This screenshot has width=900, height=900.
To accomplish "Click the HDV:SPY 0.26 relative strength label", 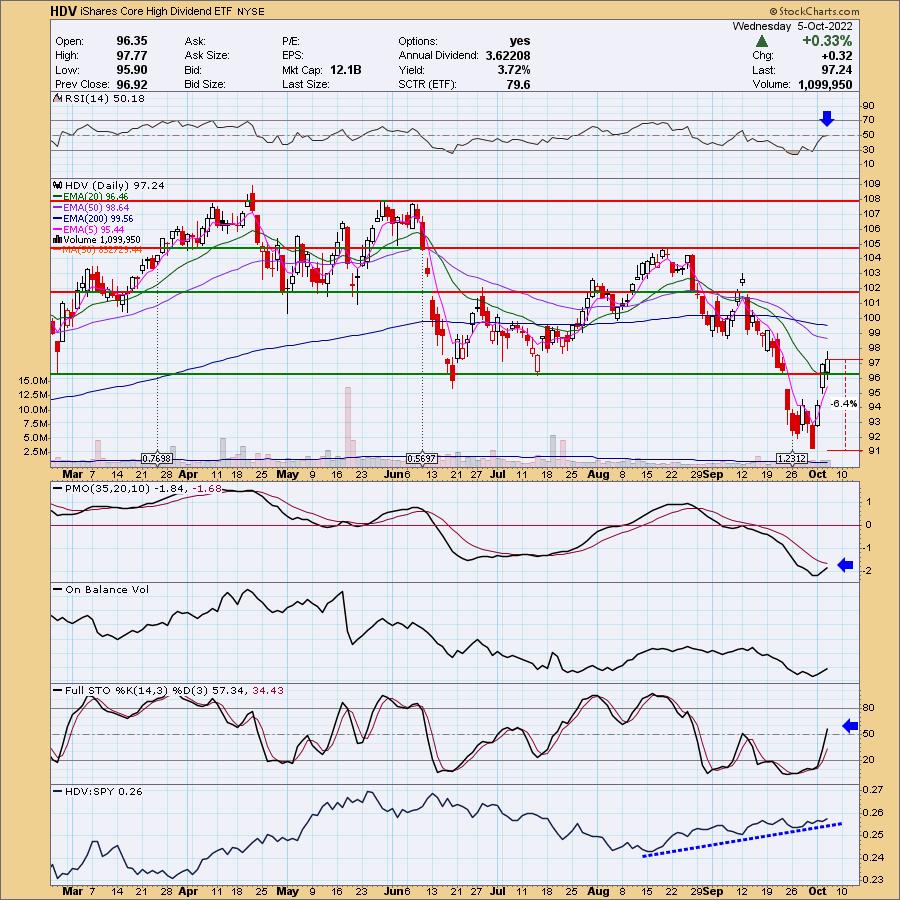I will click(x=103, y=791).
